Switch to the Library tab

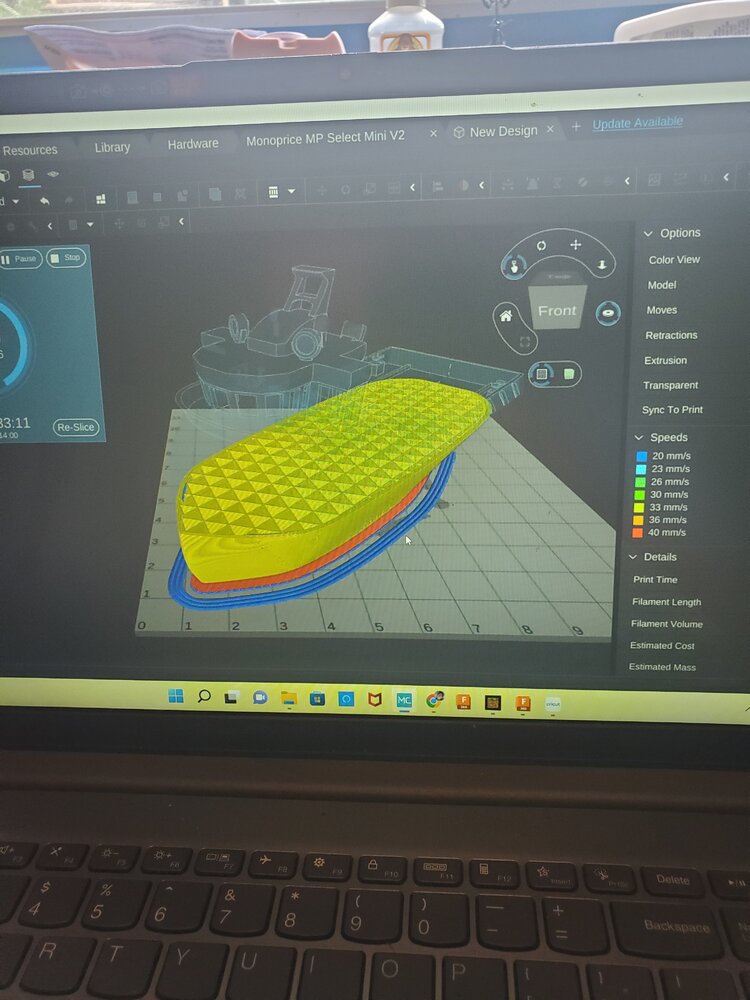pyautogui.click(x=112, y=147)
